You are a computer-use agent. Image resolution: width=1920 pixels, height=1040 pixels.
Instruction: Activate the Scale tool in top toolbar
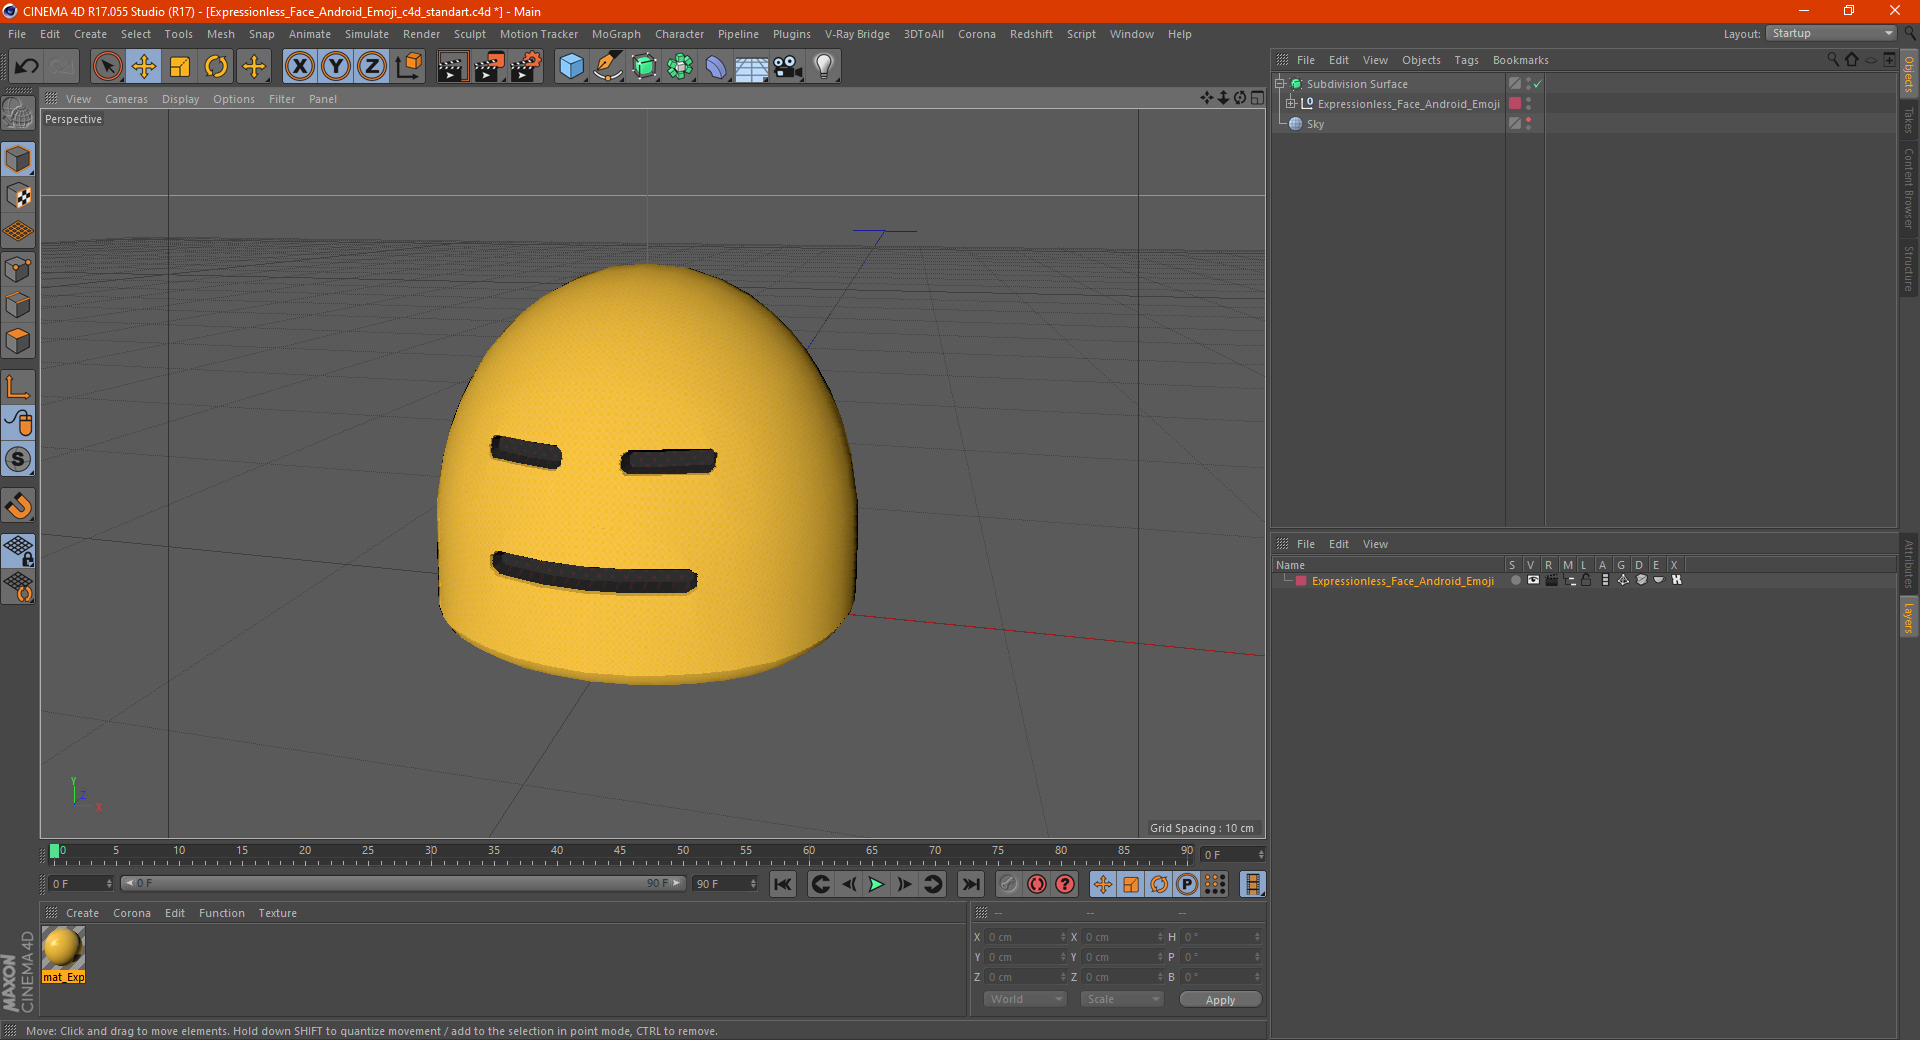pyautogui.click(x=180, y=67)
